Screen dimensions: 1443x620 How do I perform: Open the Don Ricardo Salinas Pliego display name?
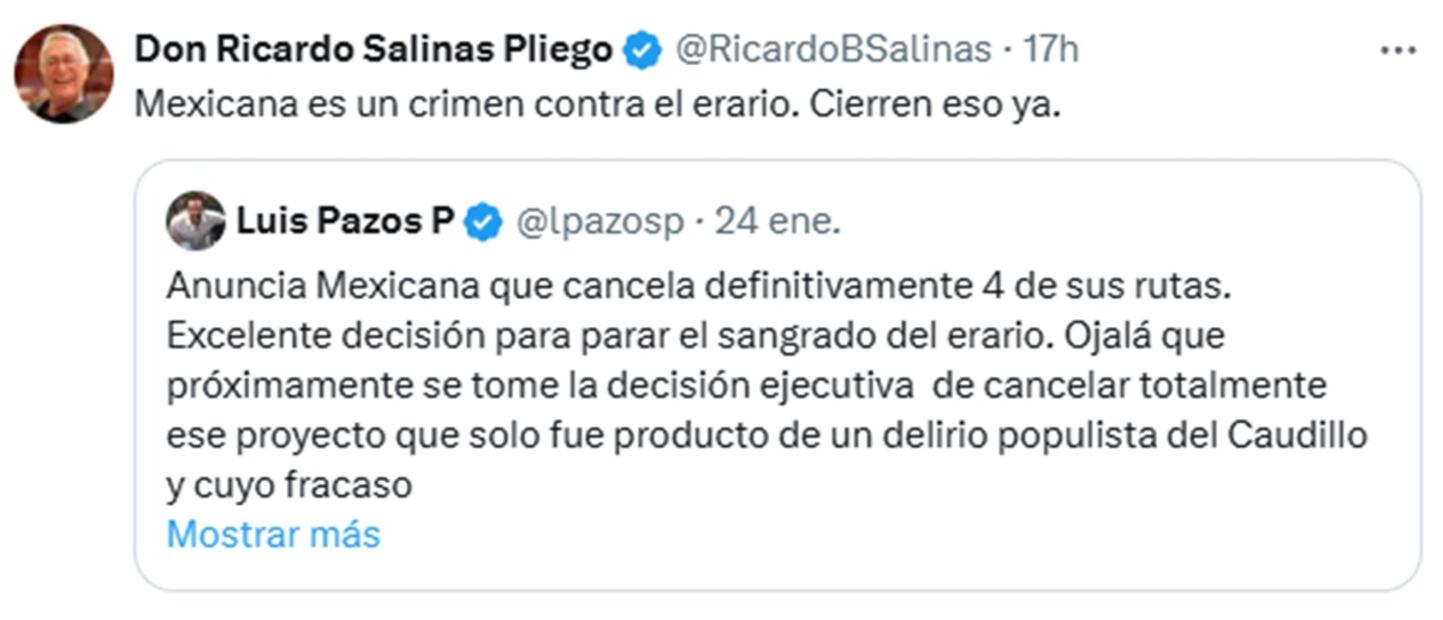[x=373, y=49]
